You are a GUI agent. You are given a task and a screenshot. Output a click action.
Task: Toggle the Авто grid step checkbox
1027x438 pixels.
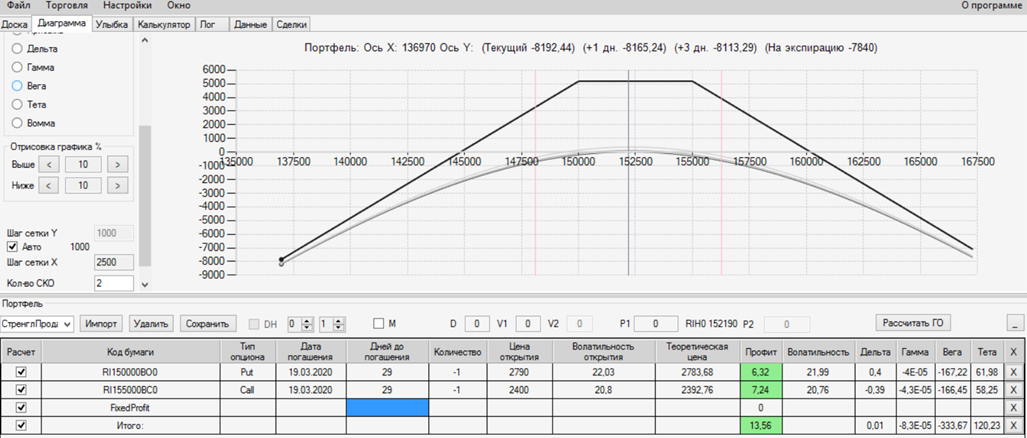12,247
